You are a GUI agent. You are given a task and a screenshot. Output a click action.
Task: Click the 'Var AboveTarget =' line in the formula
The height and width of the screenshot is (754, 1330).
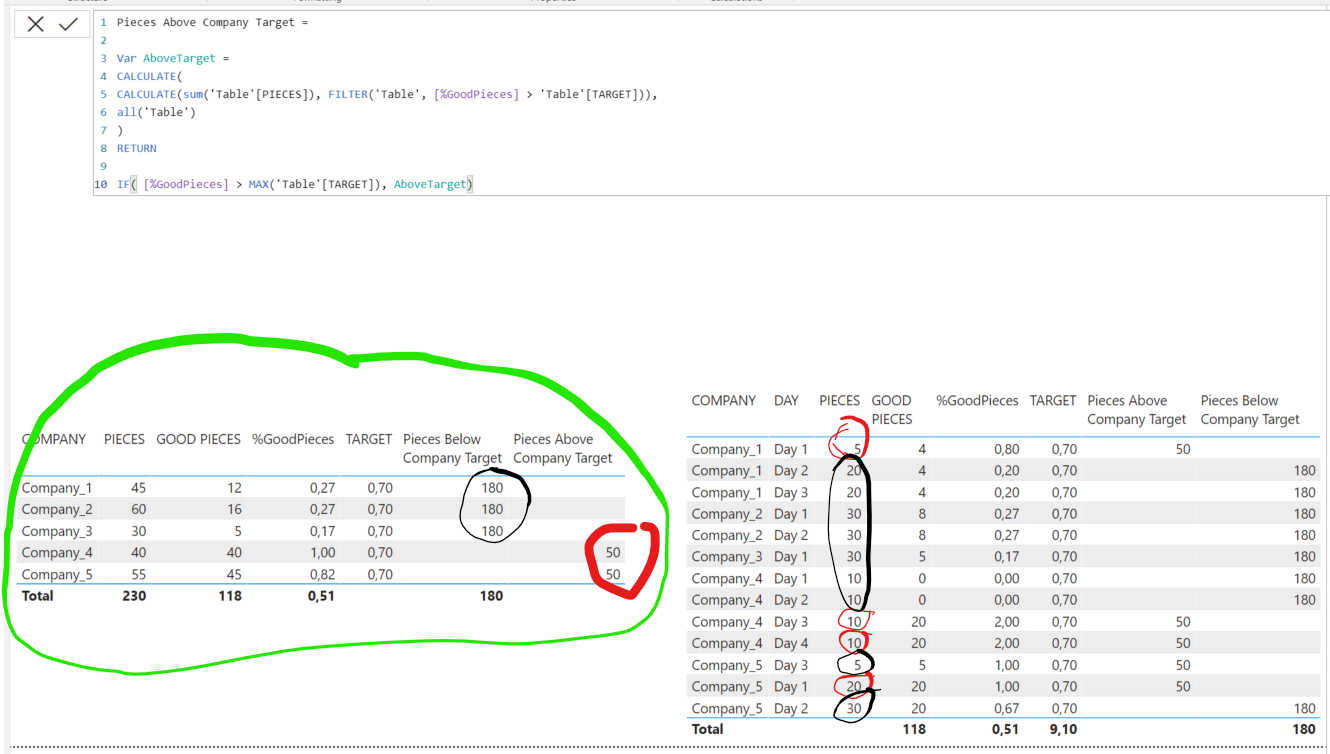tap(173, 58)
